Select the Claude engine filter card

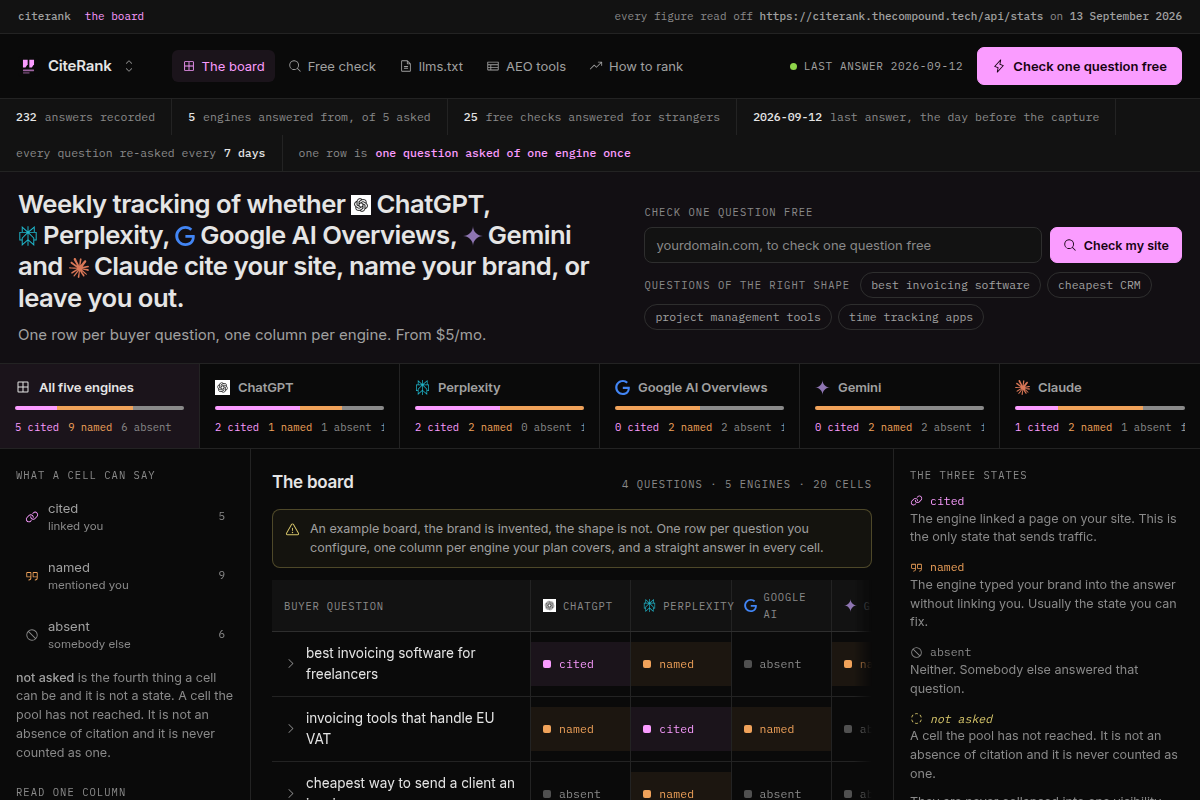point(1100,406)
